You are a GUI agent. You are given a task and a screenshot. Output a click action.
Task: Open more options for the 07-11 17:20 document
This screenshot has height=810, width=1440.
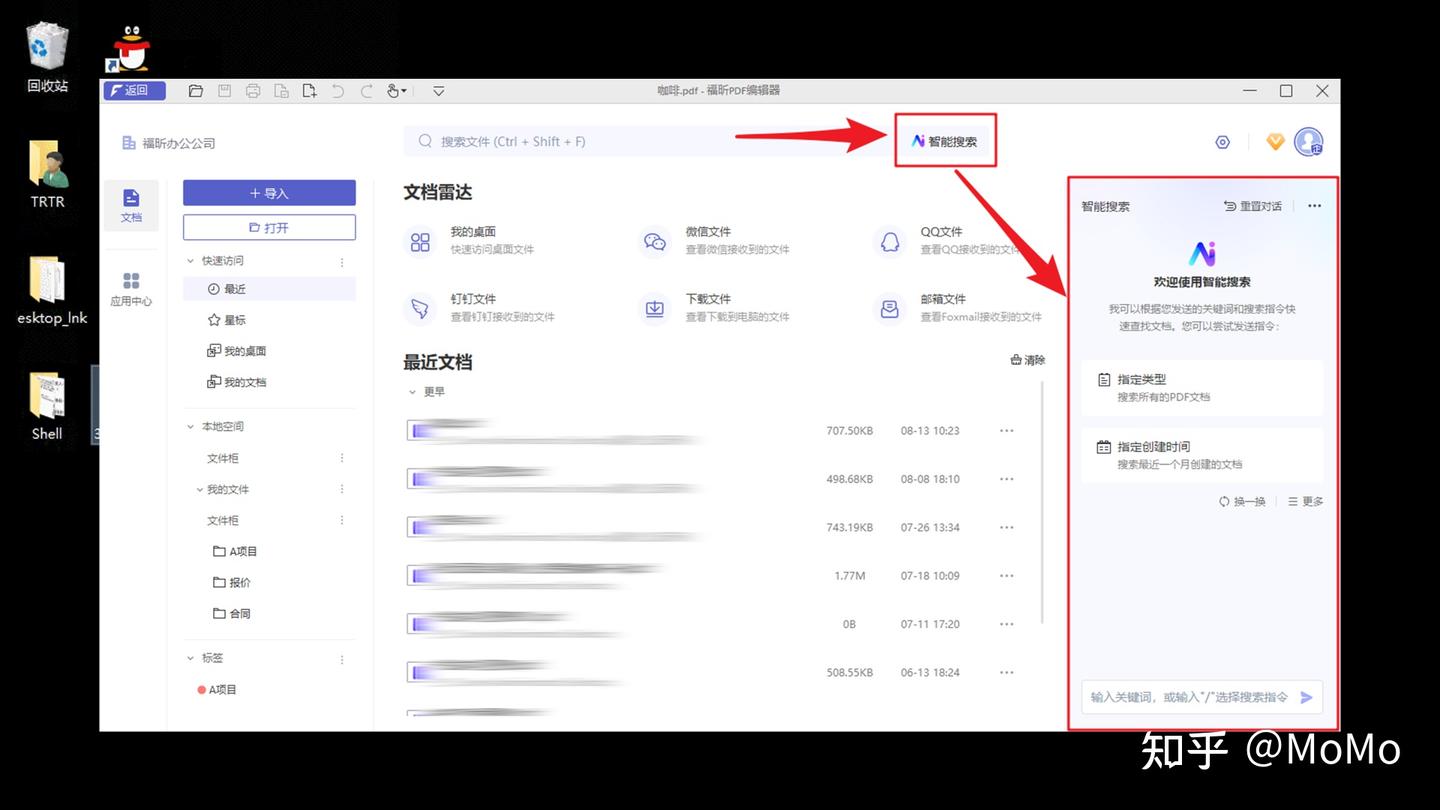[1006, 624]
